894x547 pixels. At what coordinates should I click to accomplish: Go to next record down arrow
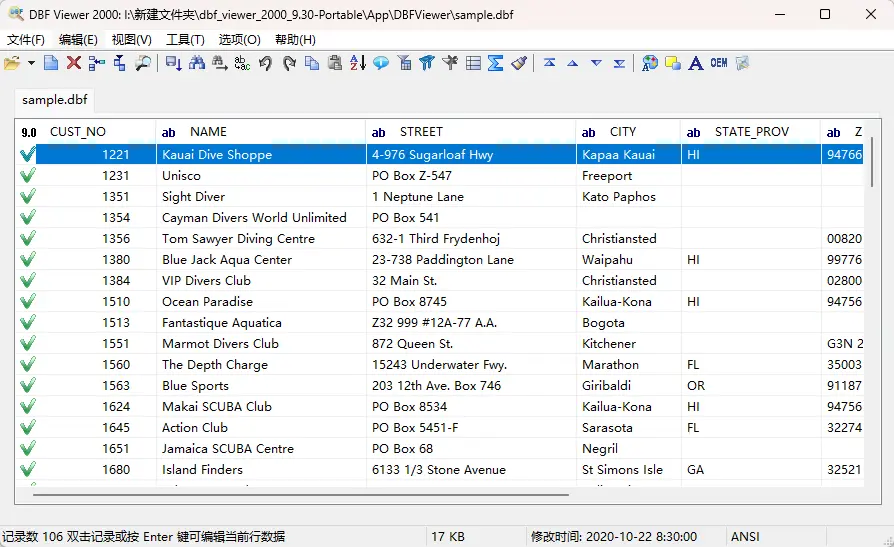coord(596,63)
